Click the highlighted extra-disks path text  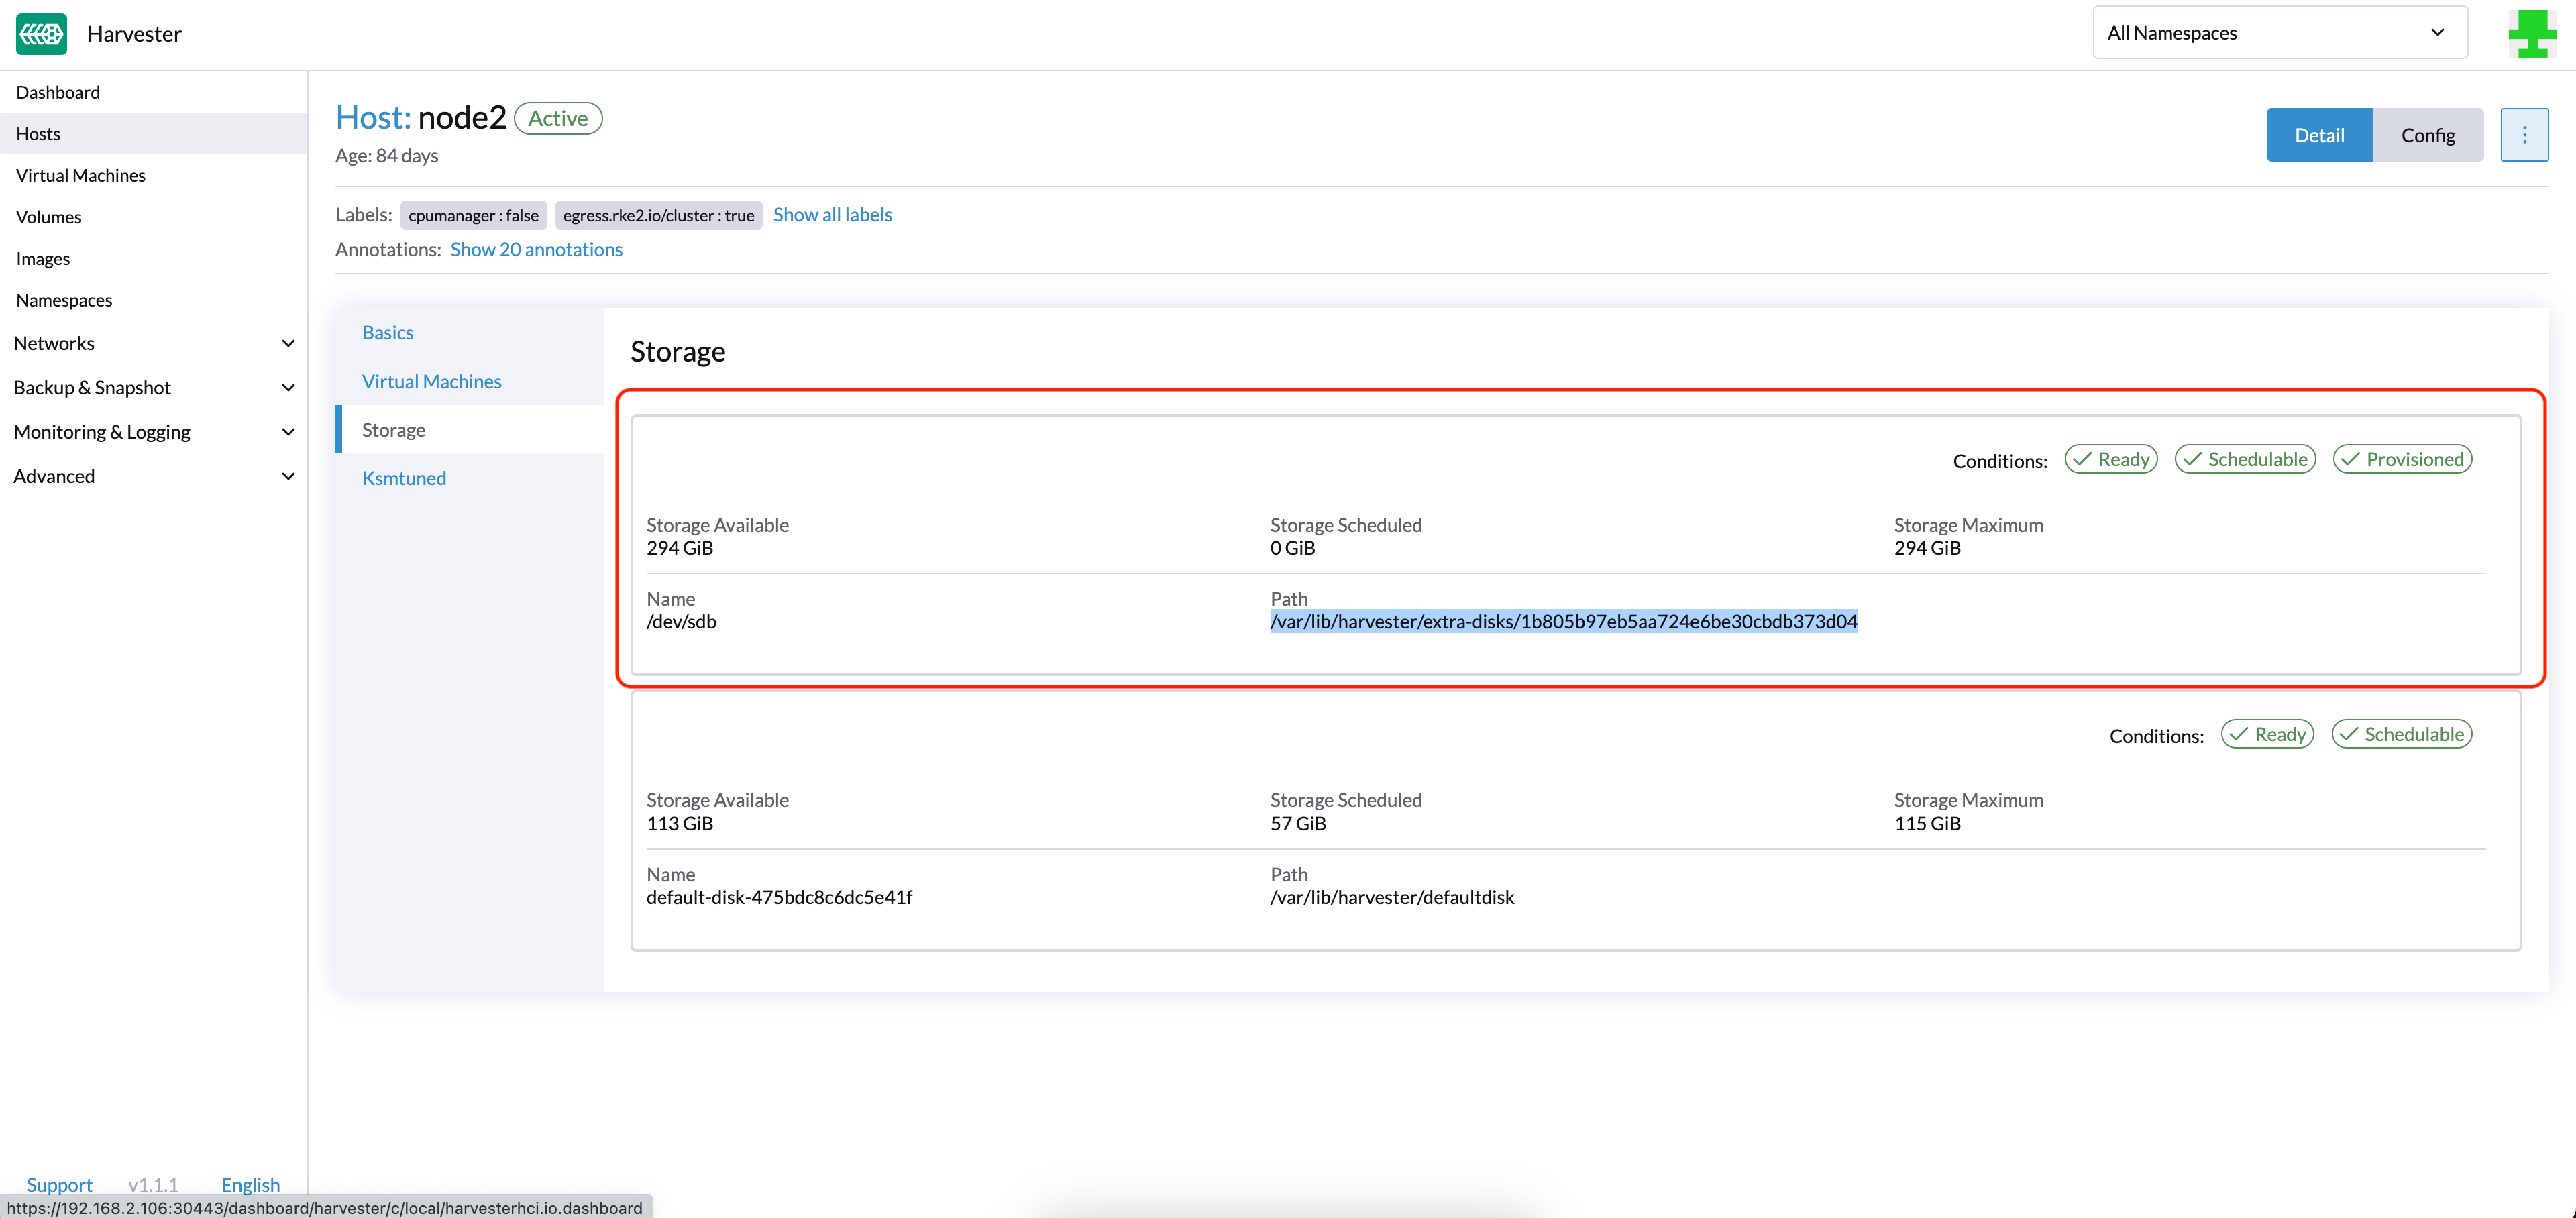[x=1563, y=621]
